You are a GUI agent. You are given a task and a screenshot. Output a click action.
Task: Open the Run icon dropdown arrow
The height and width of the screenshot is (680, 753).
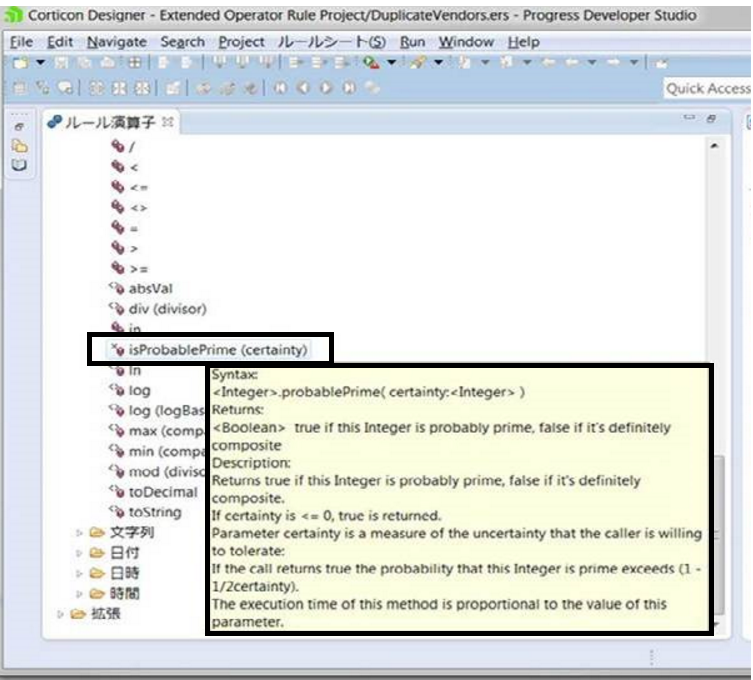coord(392,62)
